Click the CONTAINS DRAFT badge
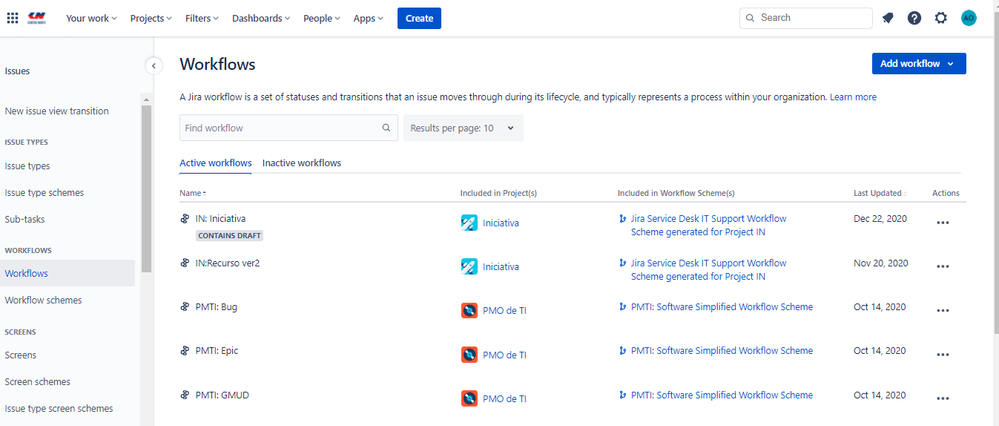The height and width of the screenshot is (426, 999). [x=229, y=236]
